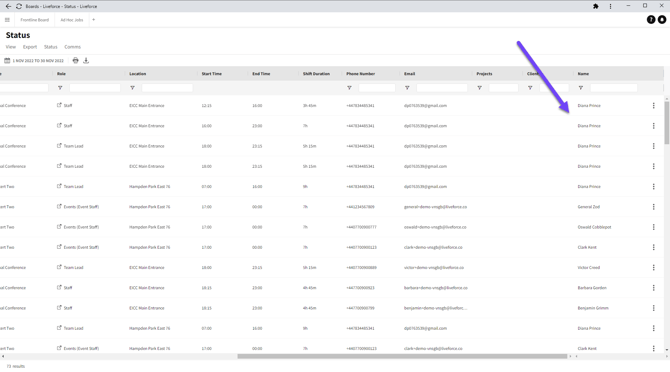The width and height of the screenshot is (670, 372).
Task: Open shift link icon in Benjamin Grimm row
Action: pyautogui.click(x=59, y=308)
